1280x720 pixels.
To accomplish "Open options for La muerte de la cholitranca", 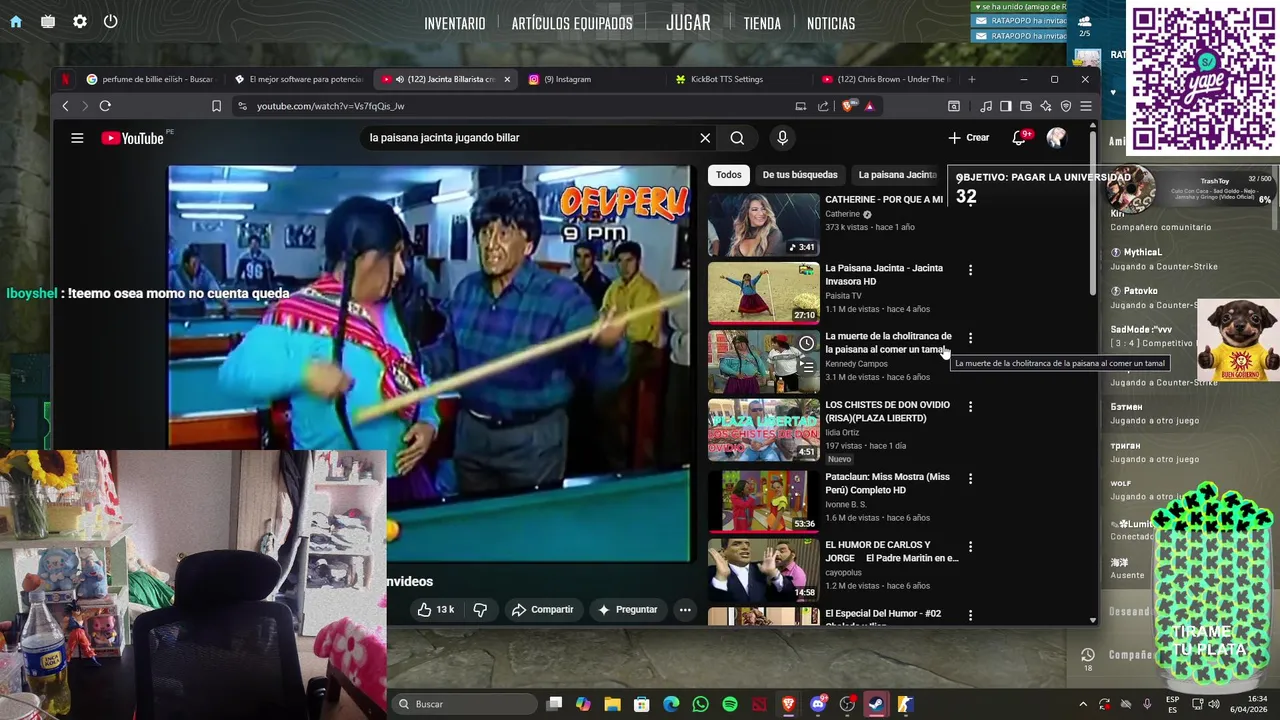I will pos(970,338).
